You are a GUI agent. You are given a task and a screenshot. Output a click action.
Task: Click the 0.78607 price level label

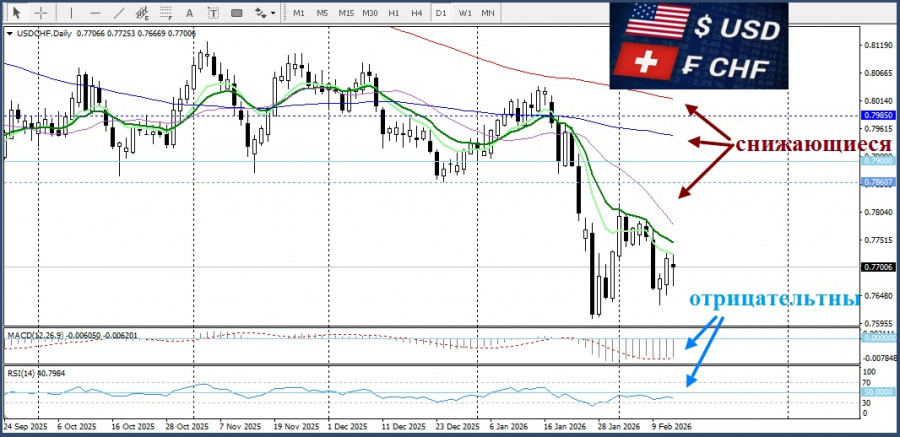[x=879, y=182]
